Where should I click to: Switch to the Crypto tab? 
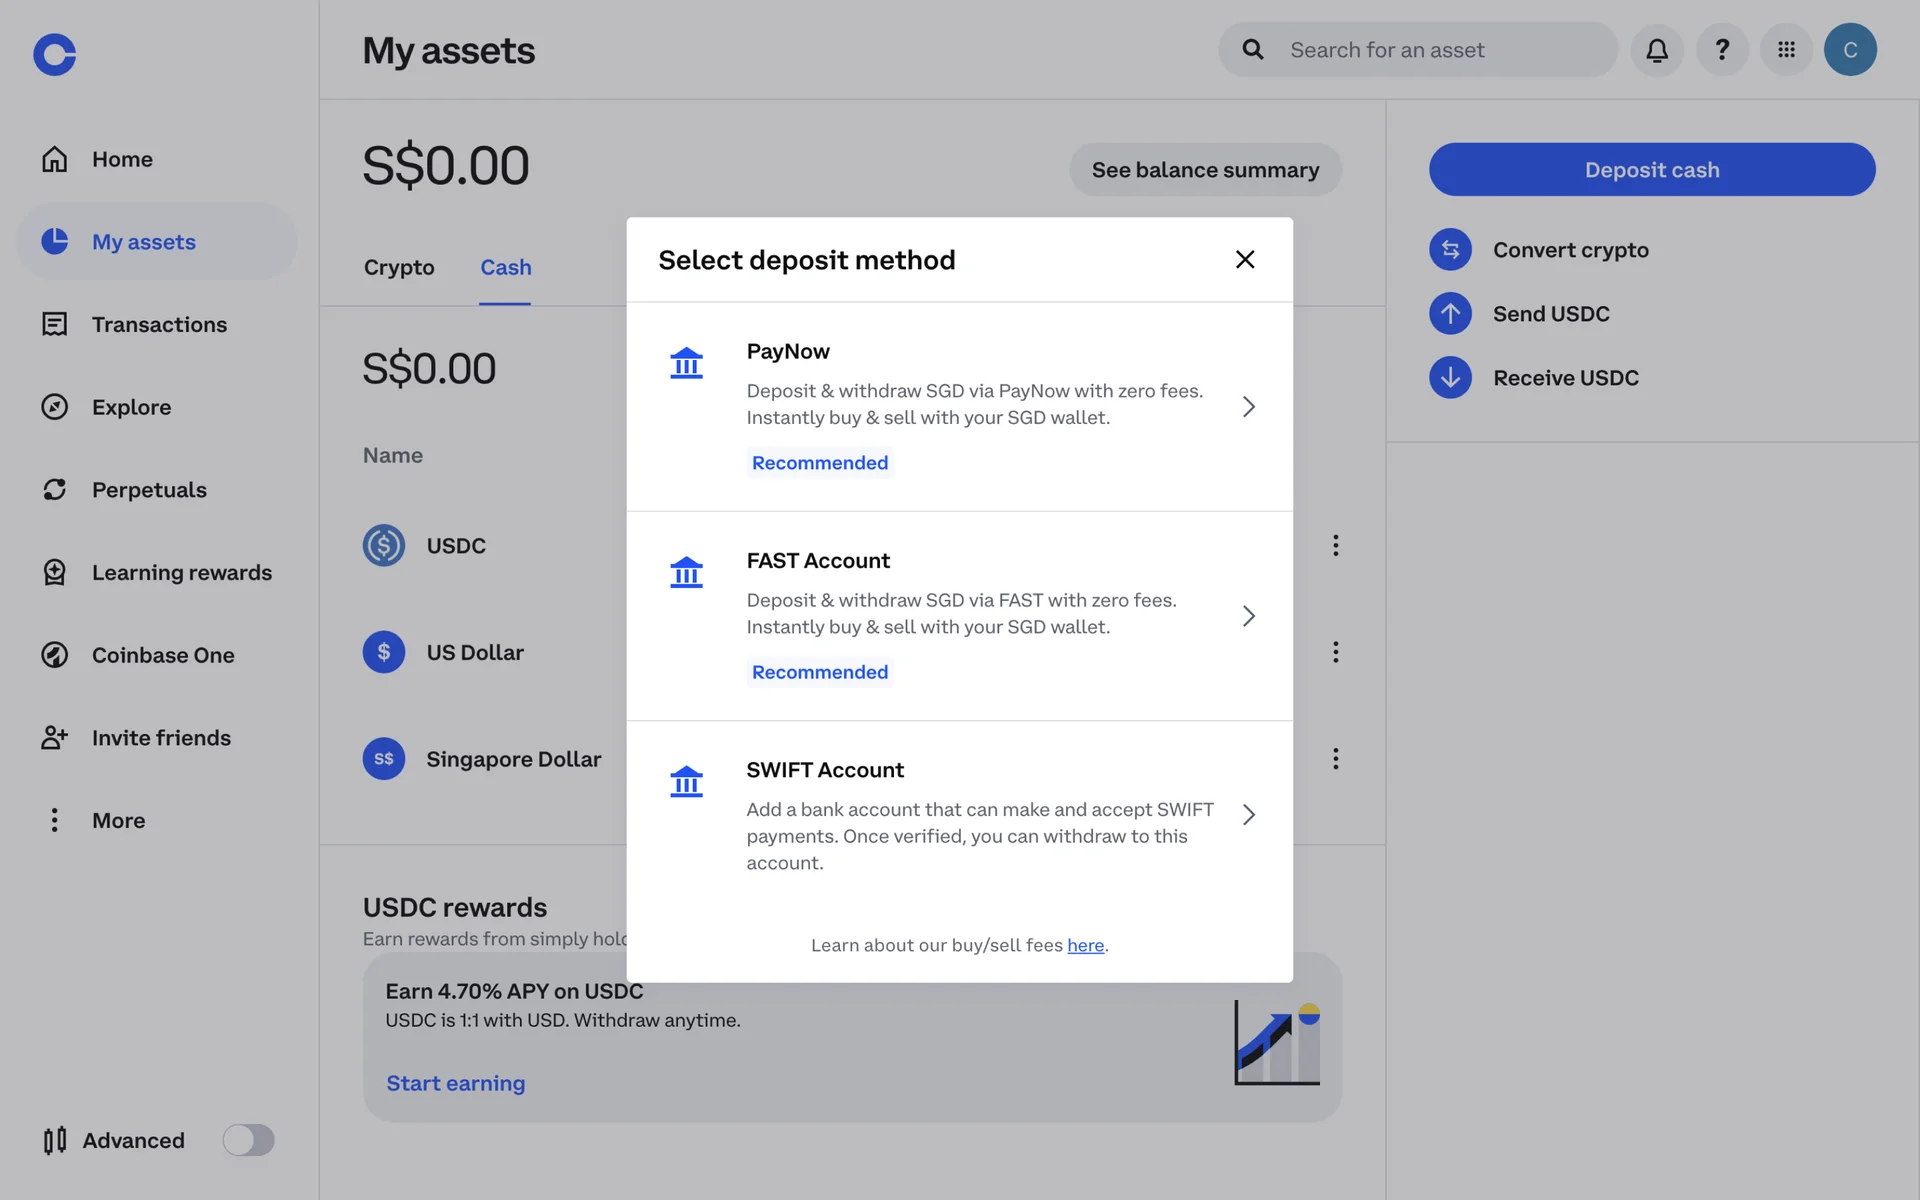tap(399, 268)
